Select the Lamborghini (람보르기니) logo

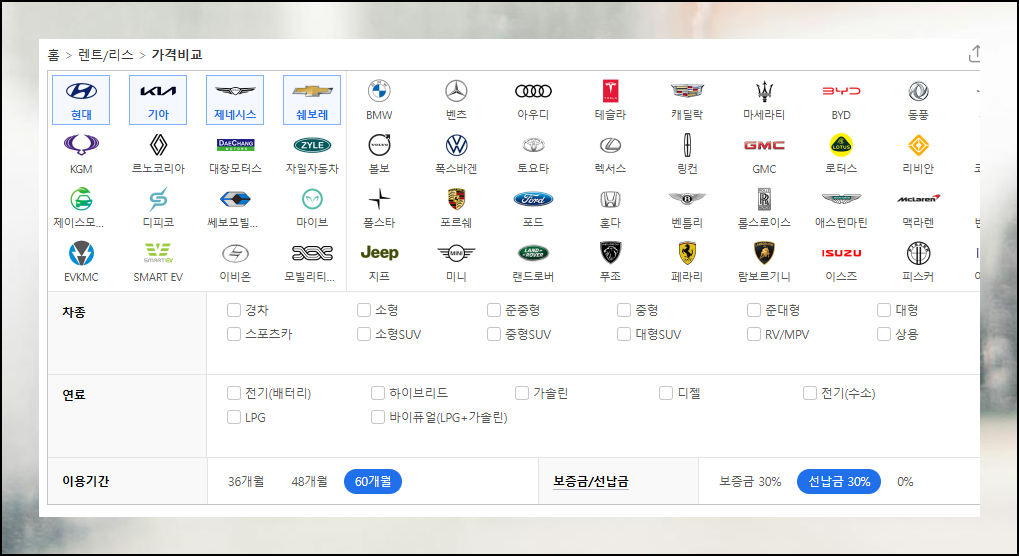(x=764, y=253)
